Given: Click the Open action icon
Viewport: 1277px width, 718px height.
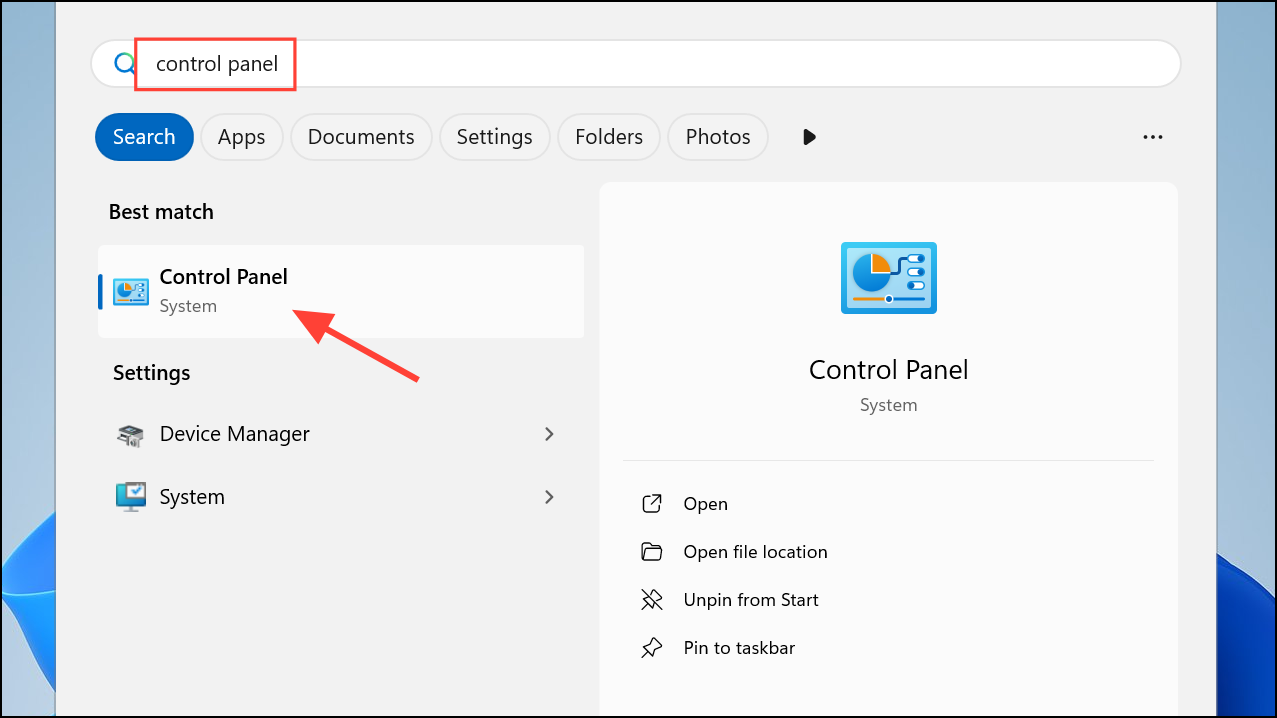Looking at the screenshot, I should pyautogui.click(x=652, y=504).
